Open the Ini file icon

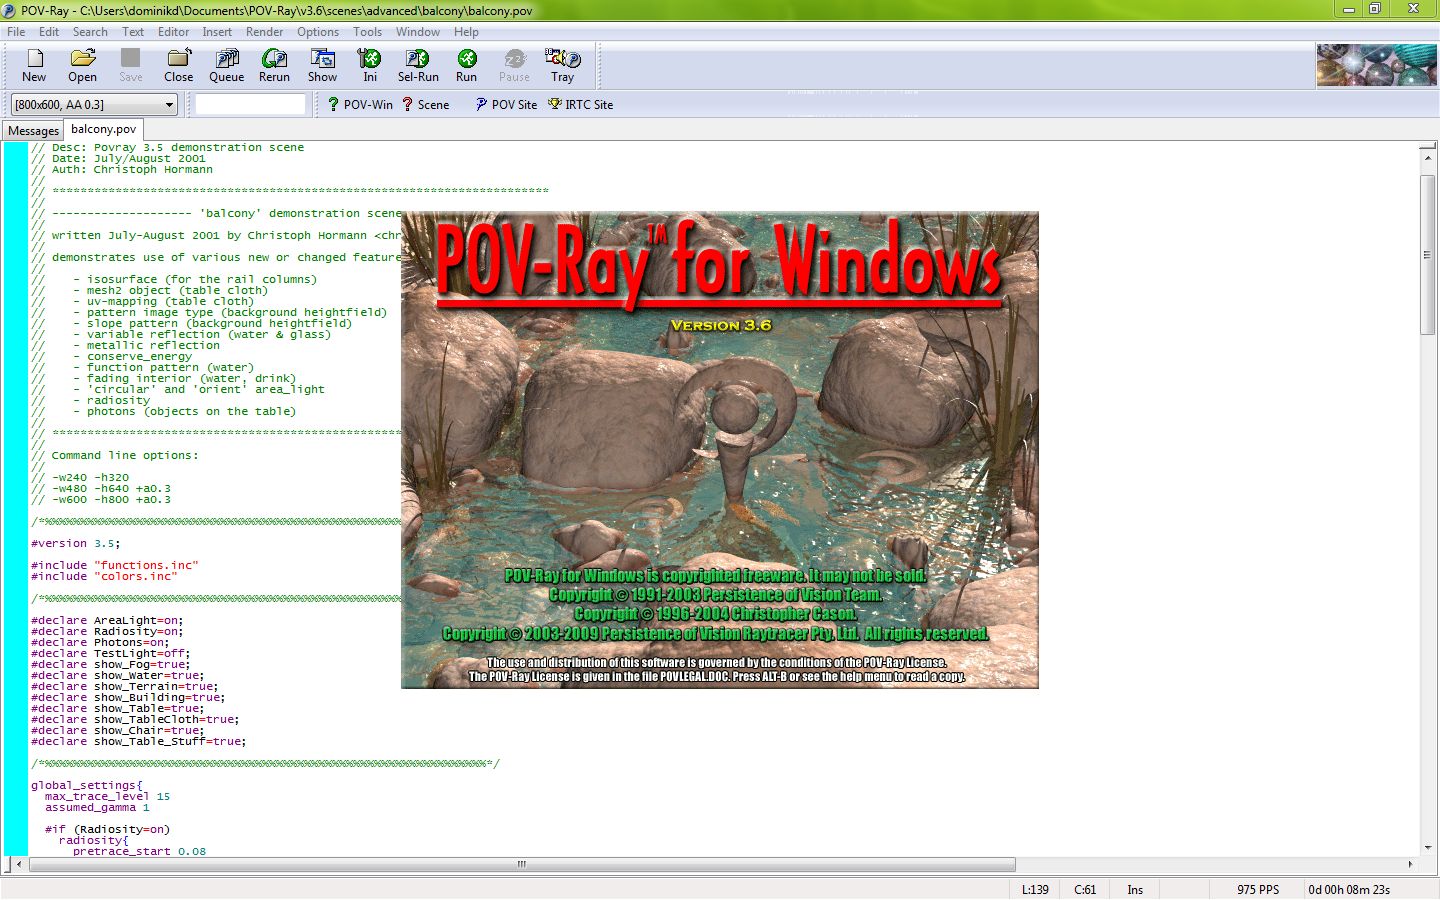[x=370, y=65]
